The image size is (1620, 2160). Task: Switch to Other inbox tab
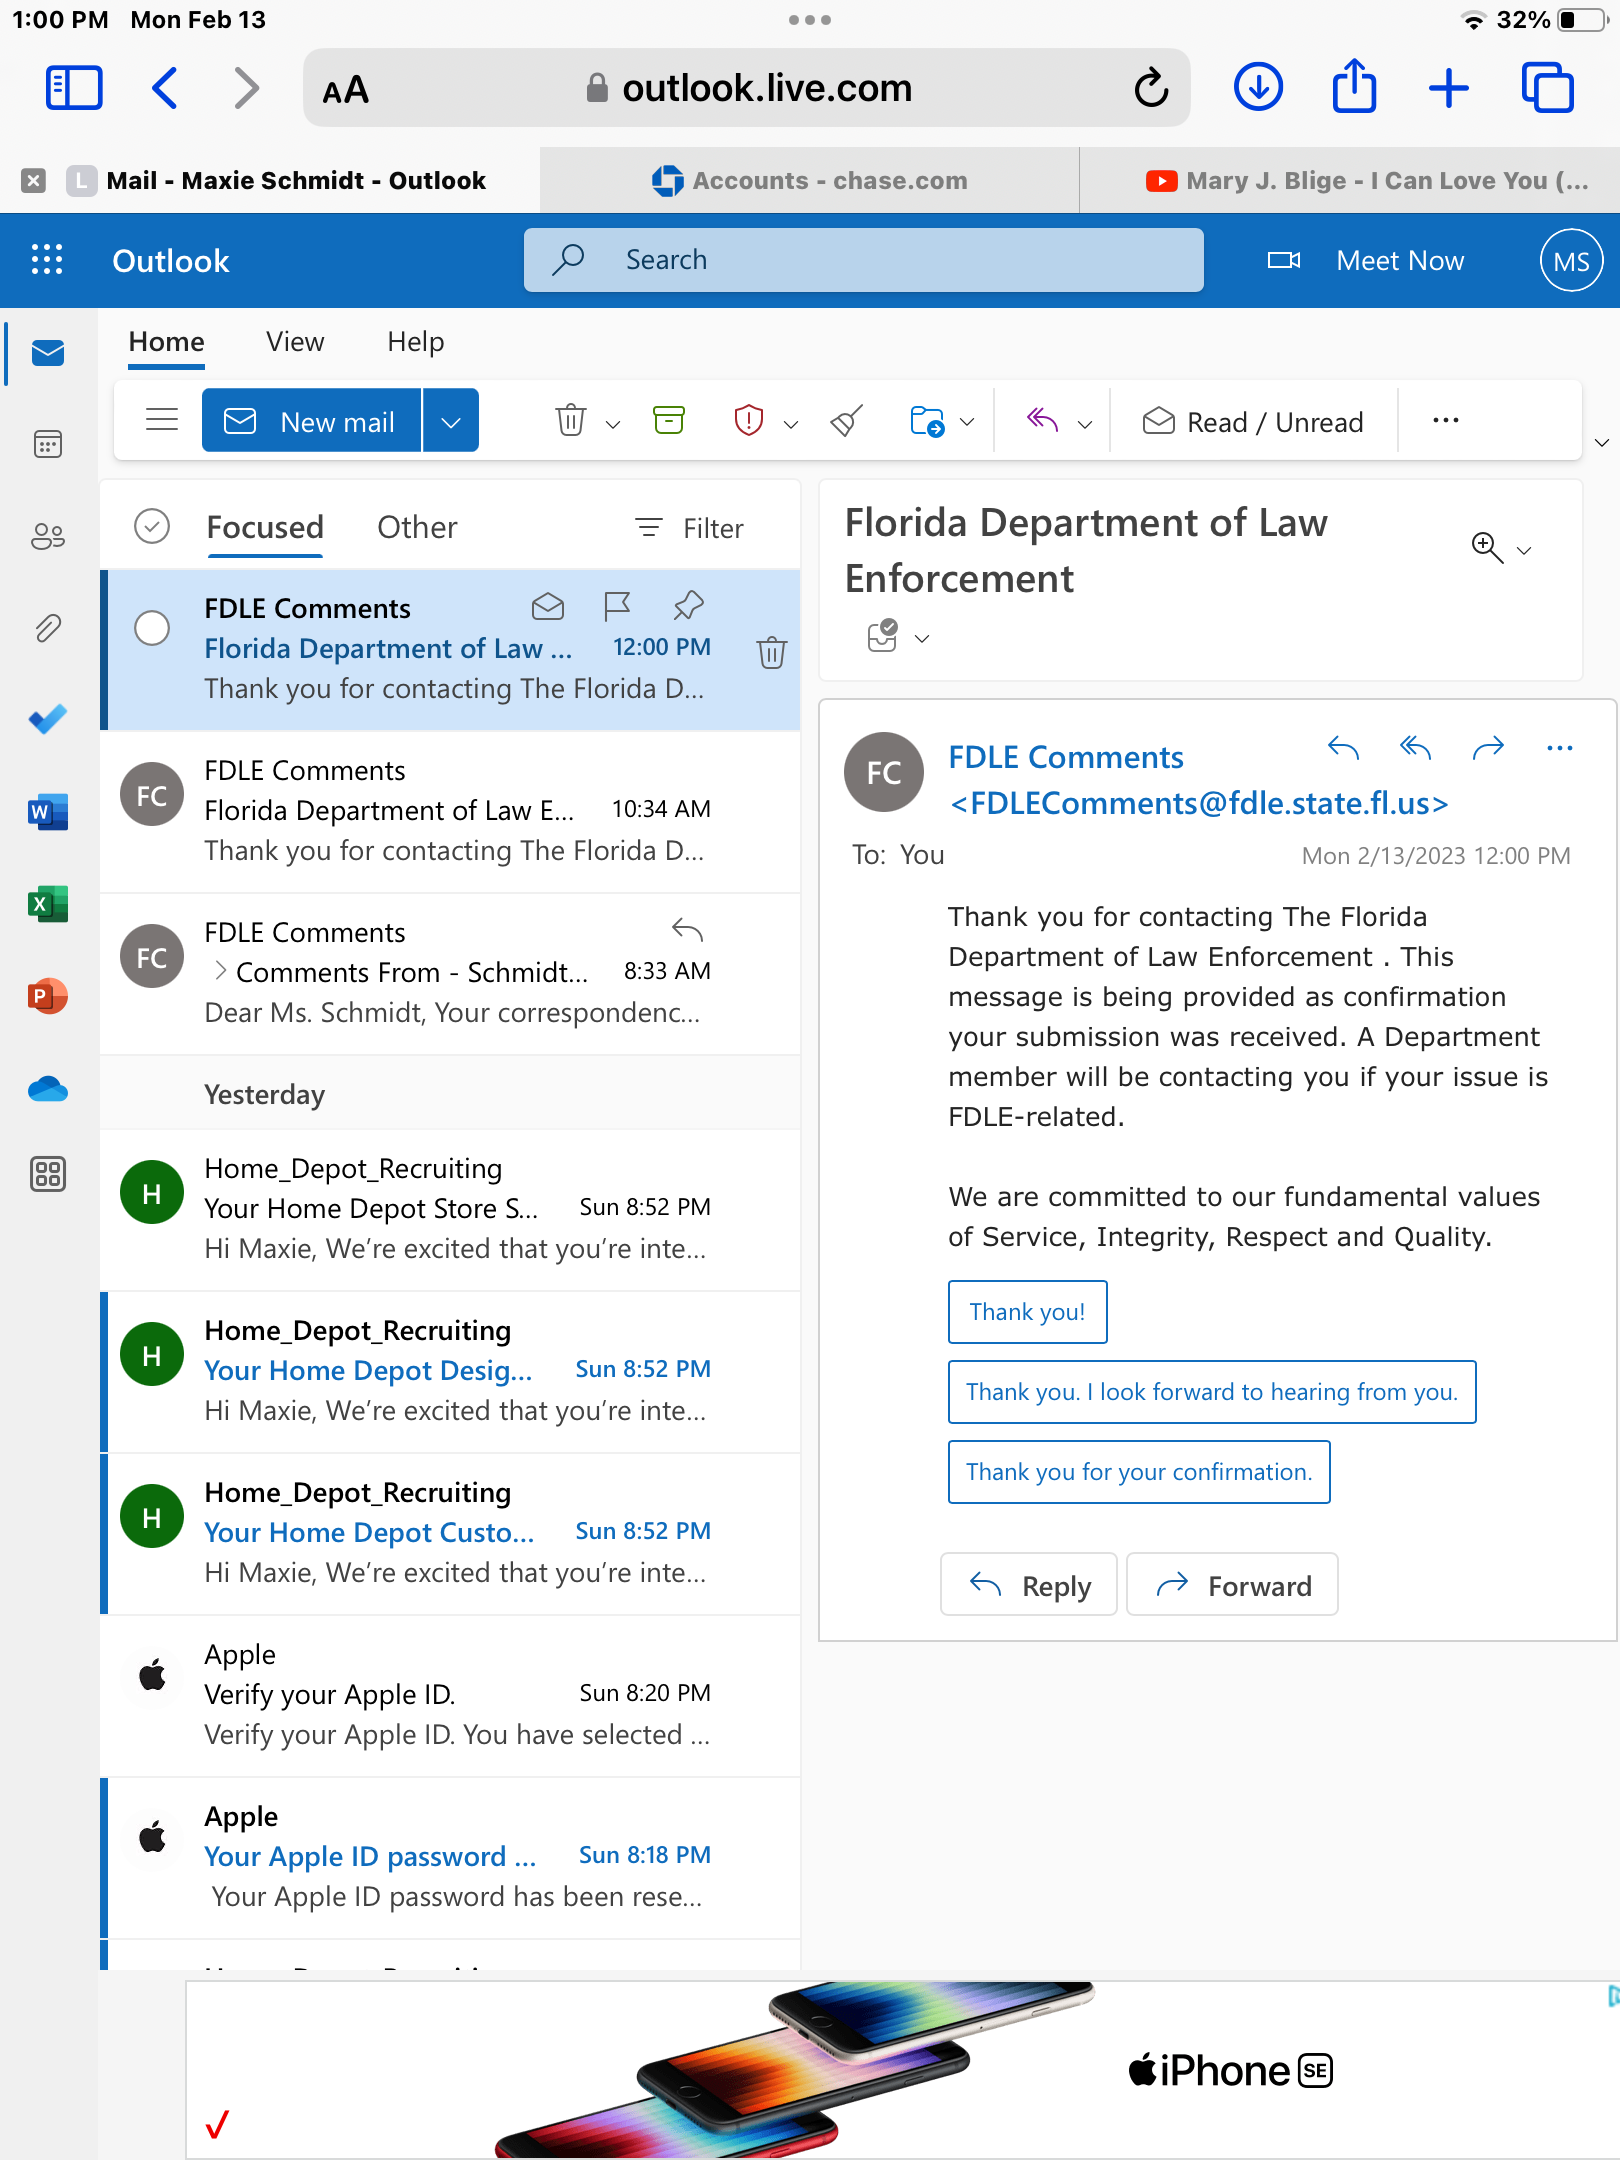tap(417, 527)
